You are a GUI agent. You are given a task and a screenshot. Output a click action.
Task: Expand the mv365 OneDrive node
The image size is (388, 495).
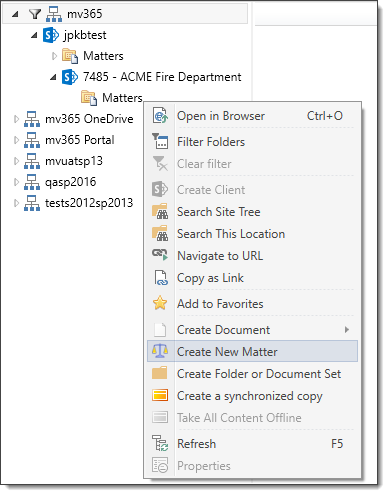click(x=16, y=119)
